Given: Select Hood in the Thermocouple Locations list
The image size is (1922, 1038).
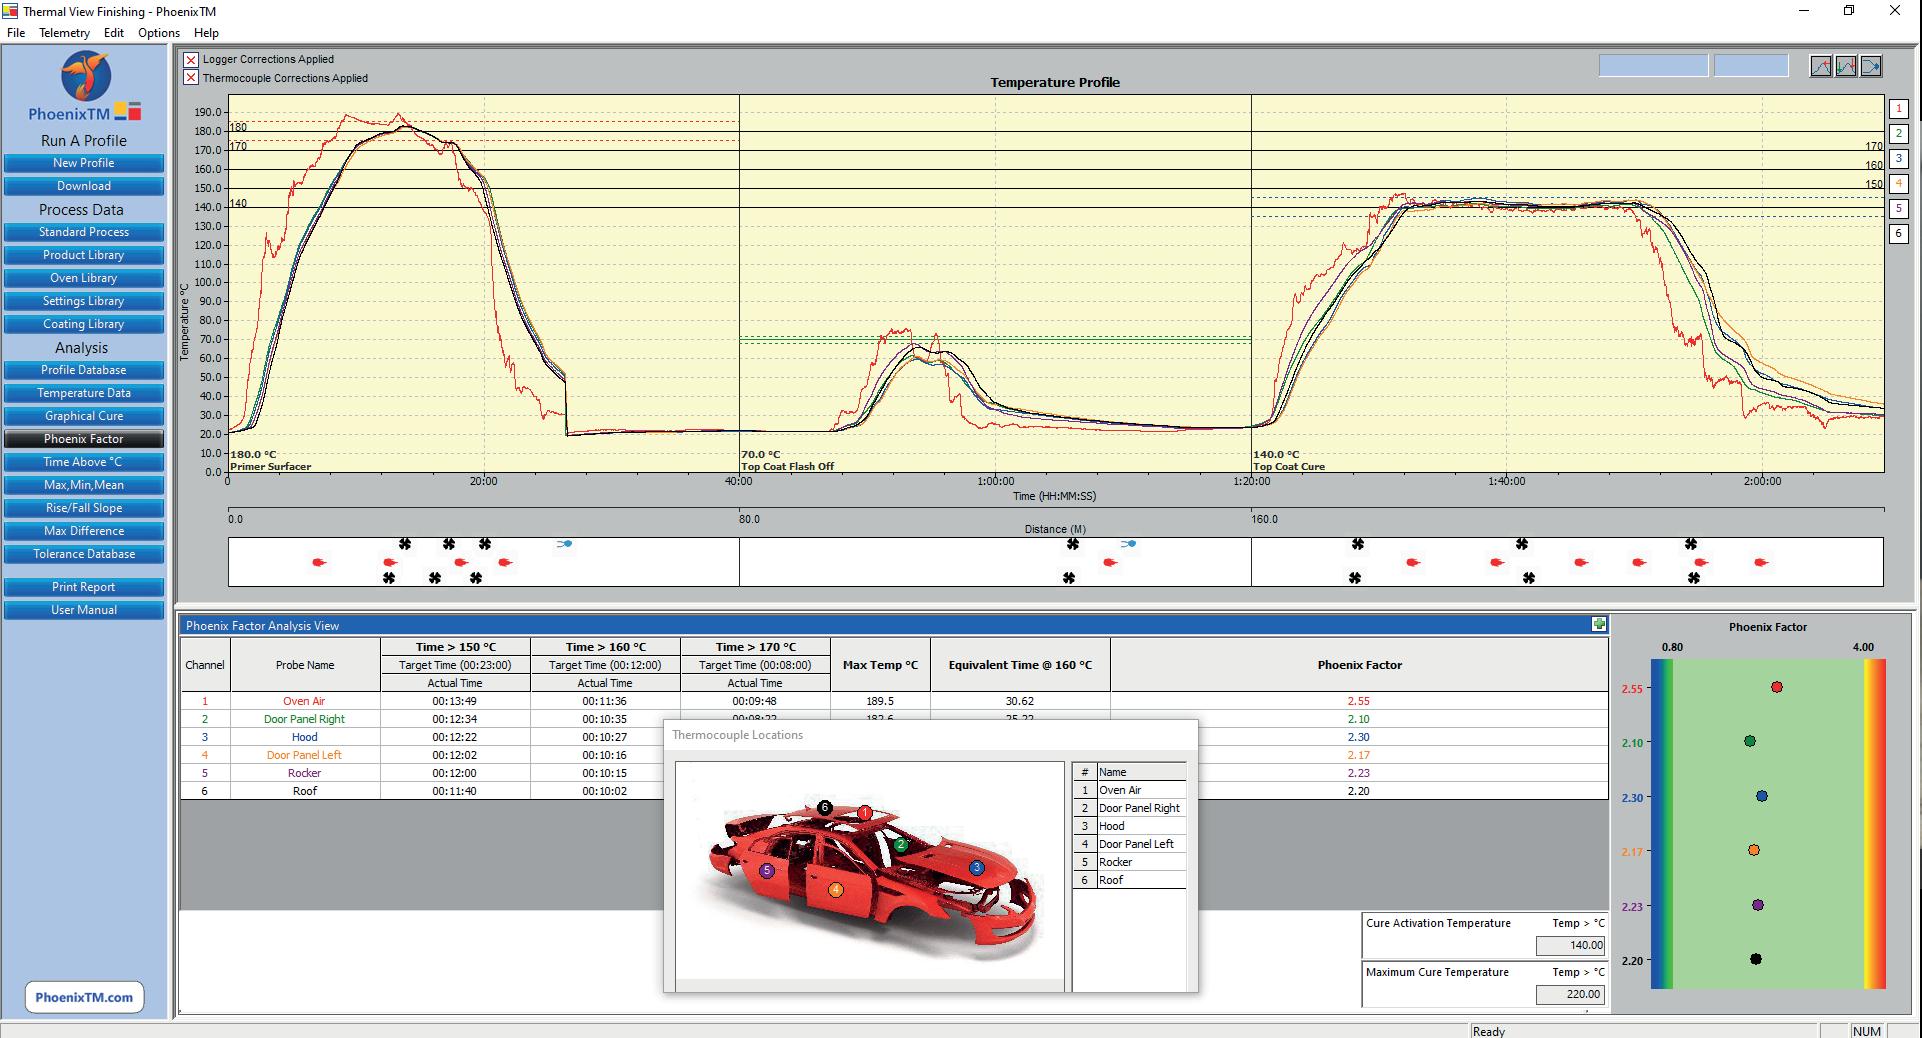Looking at the screenshot, I should [1112, 826].
